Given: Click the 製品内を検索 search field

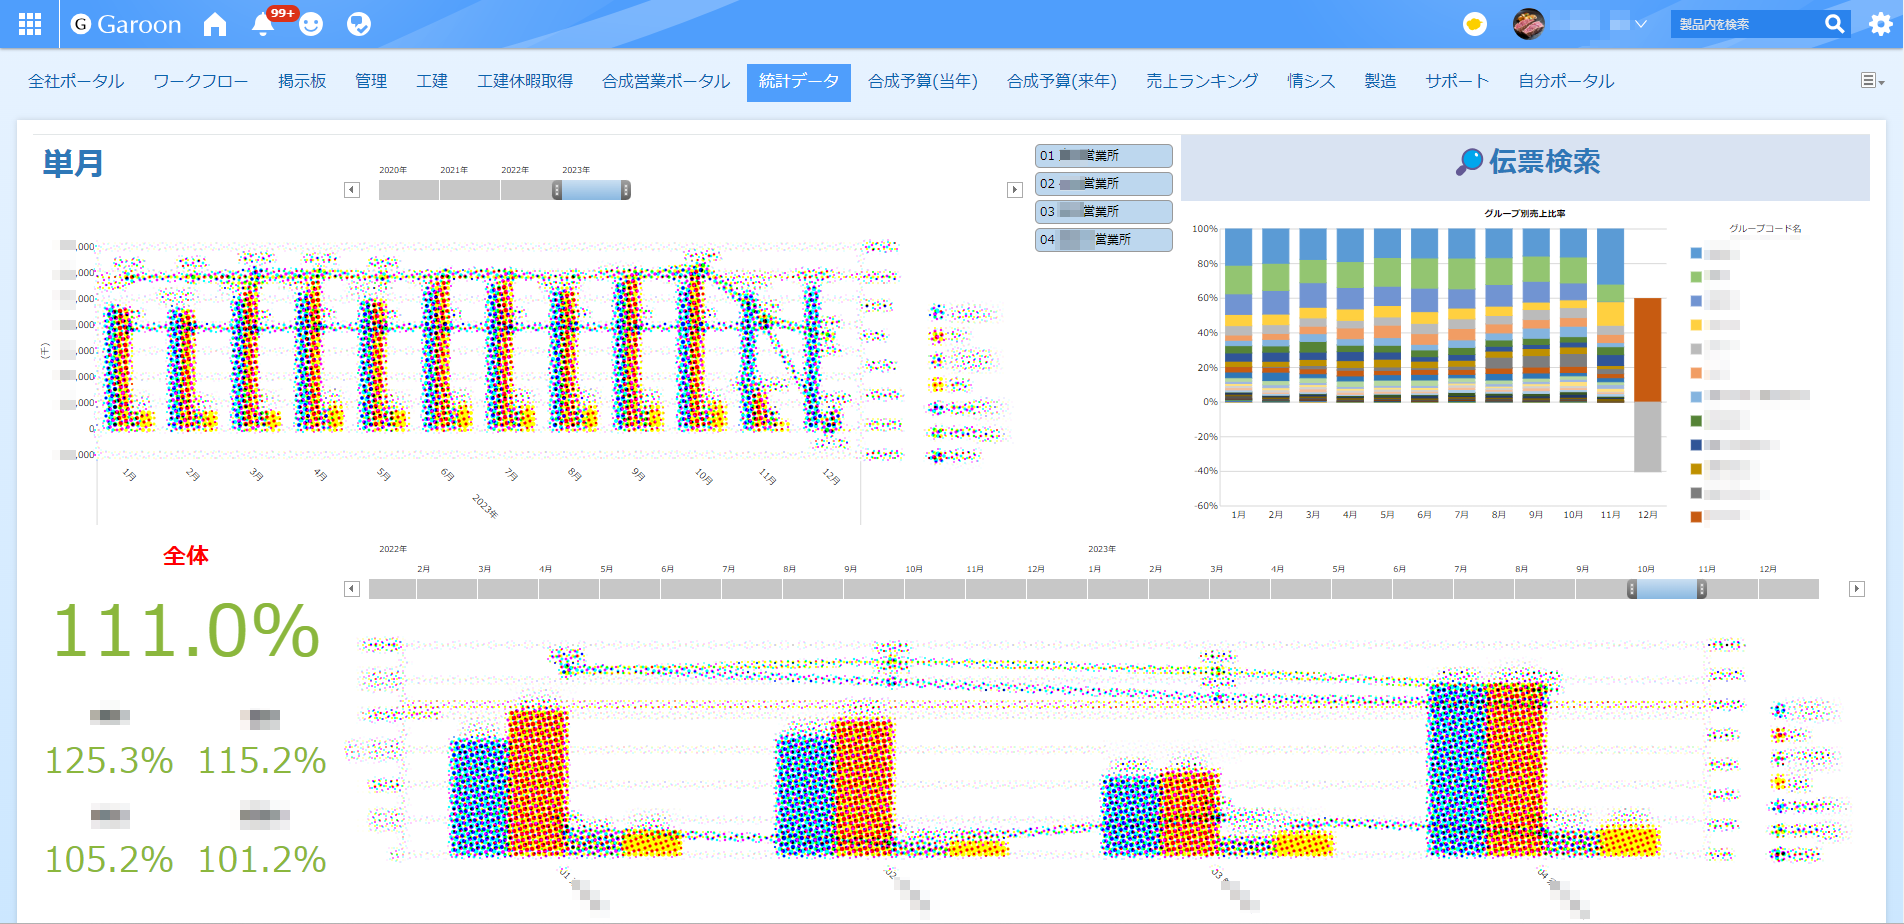Looking at the screenshot, I should [x=1744, y=24].
